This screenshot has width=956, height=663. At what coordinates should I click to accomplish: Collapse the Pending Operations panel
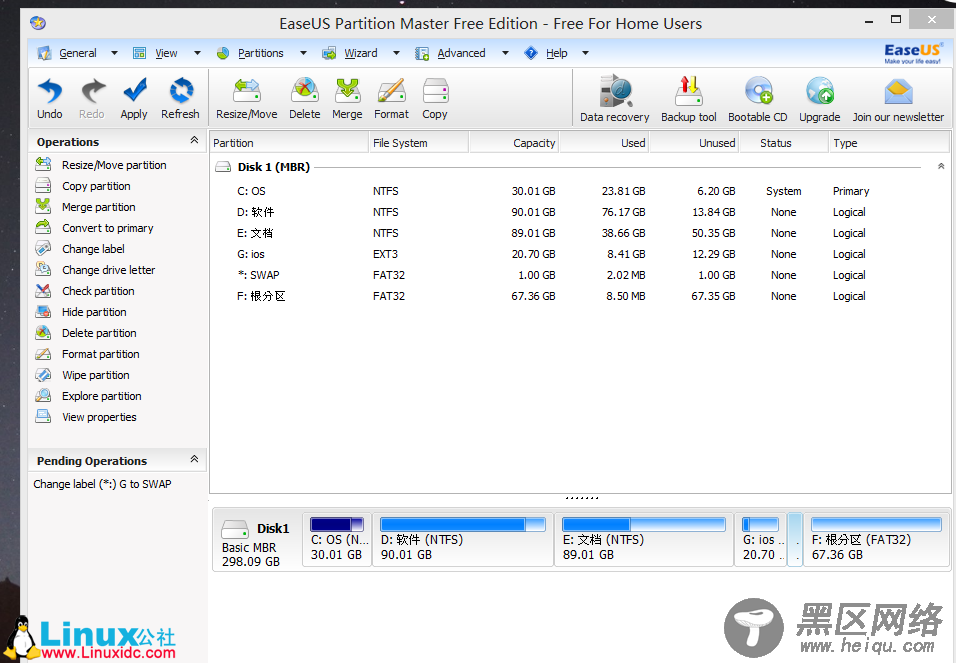pyautogui.click(x=194, y=459)
